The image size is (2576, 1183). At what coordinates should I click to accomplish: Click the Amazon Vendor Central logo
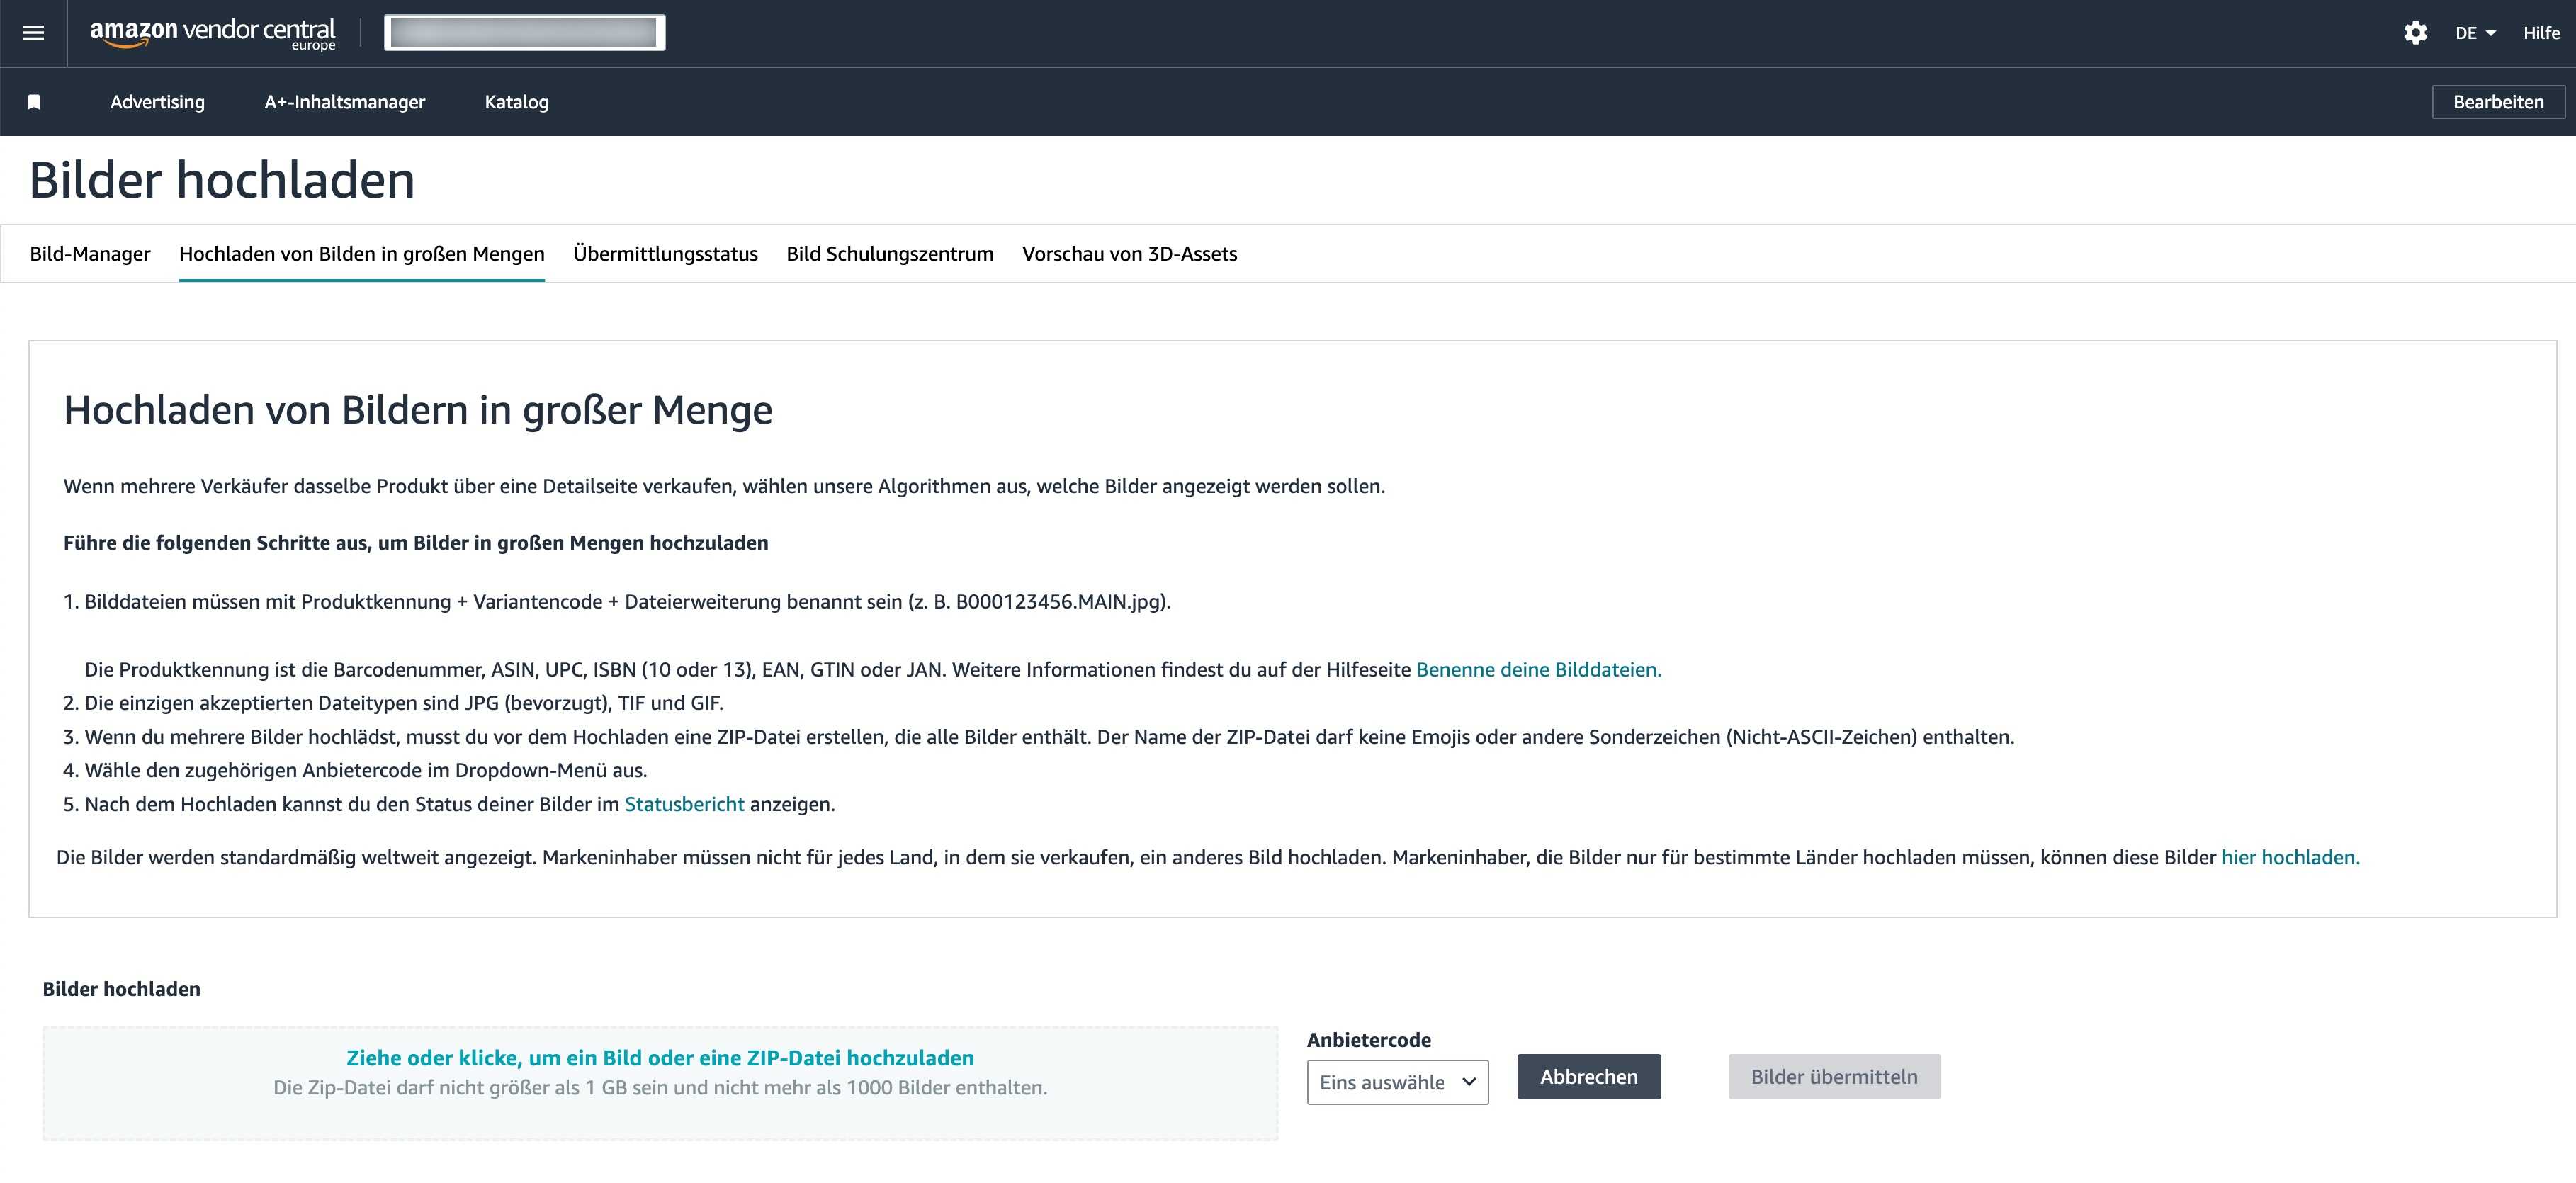pyautogui.click(x=213, y=34)
